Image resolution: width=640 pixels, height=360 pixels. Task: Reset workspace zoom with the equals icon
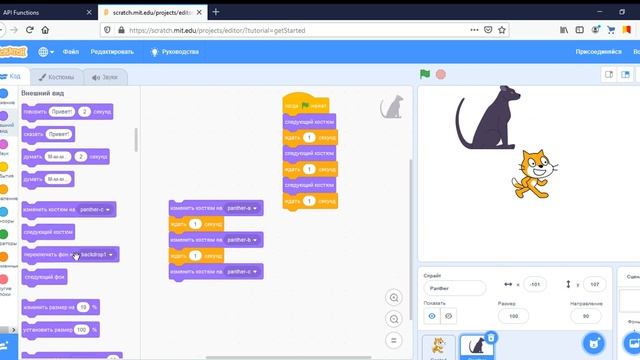point(394,340)
